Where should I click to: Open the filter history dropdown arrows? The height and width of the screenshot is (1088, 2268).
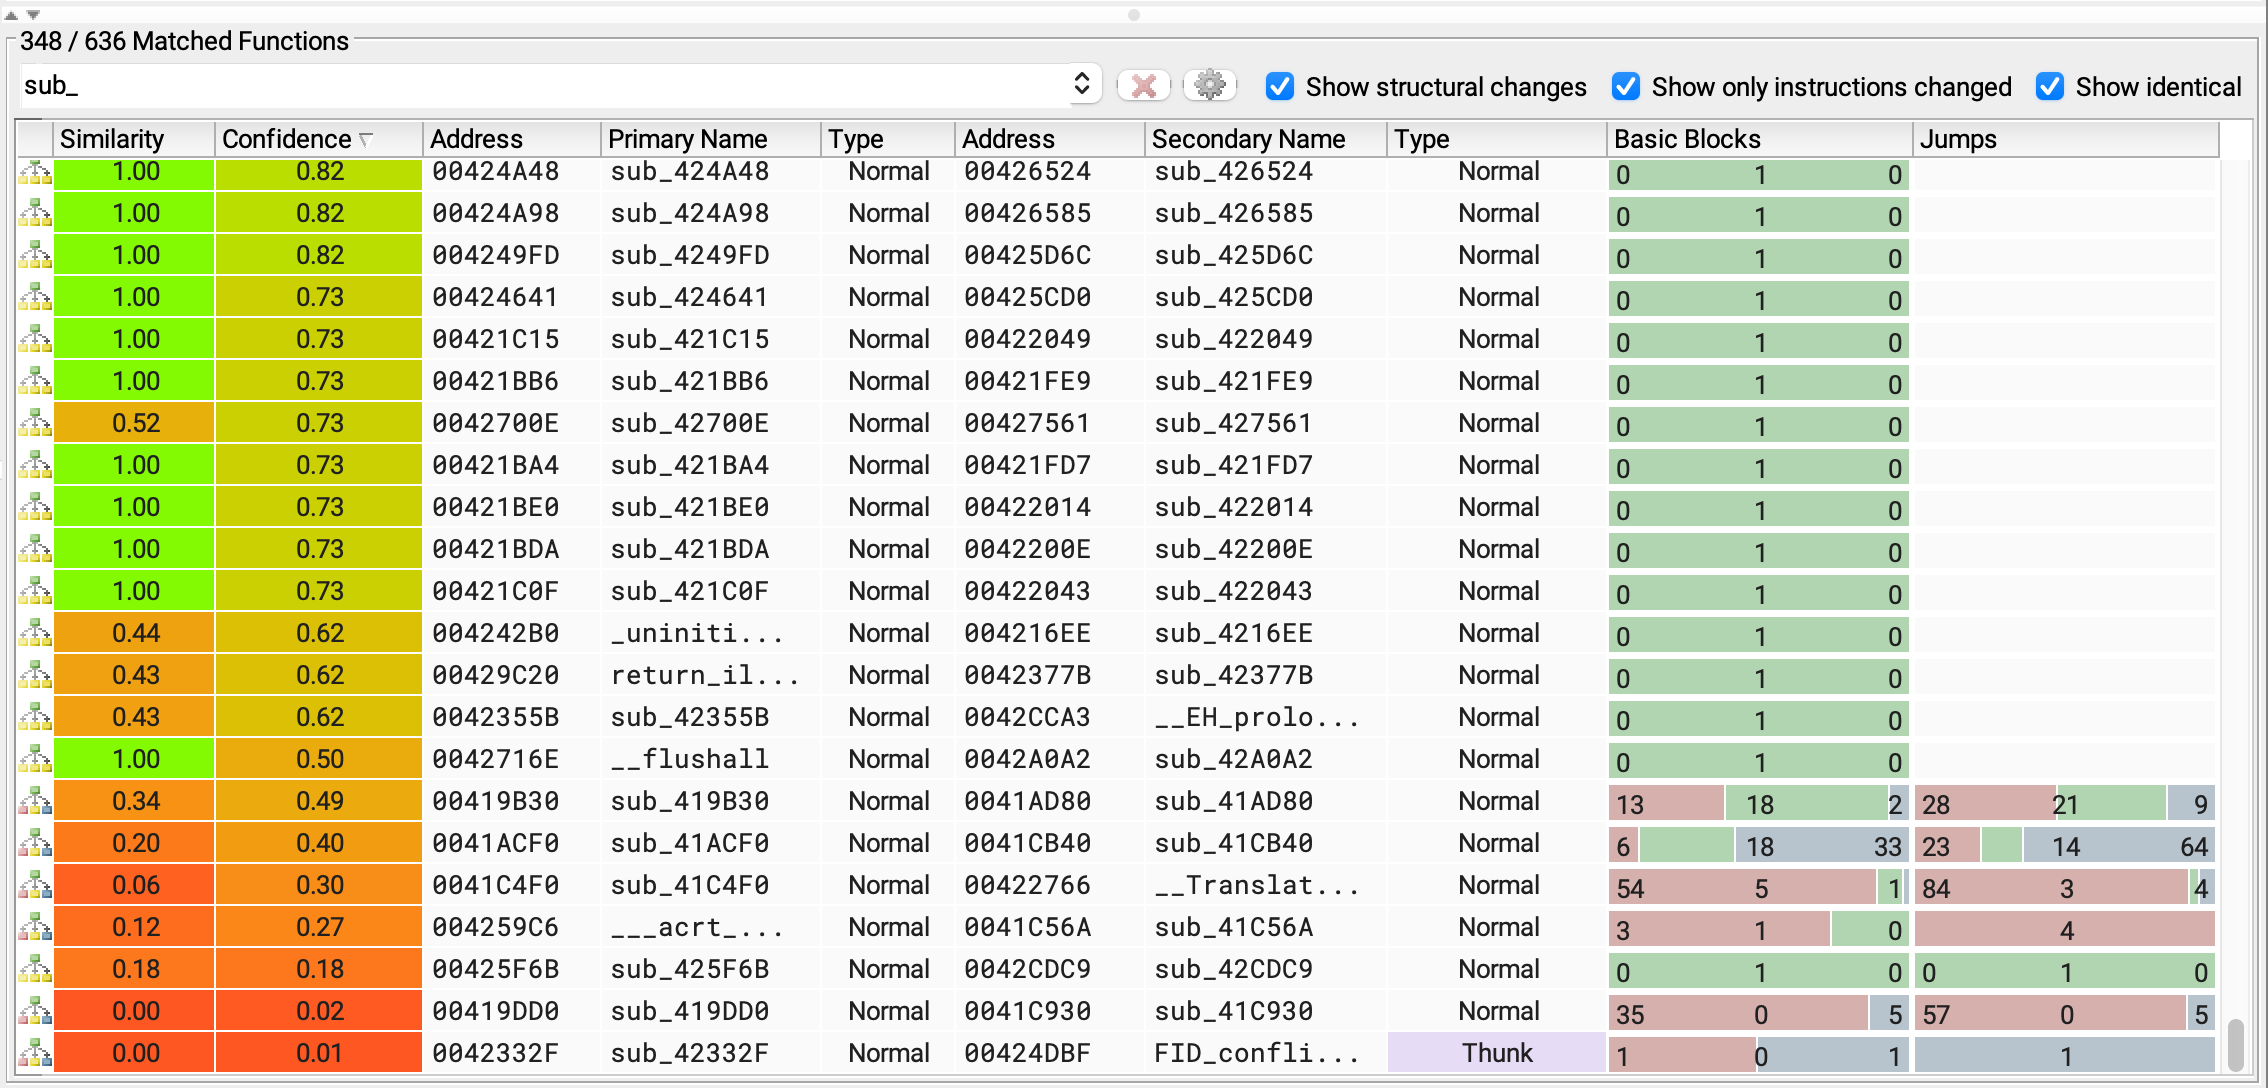(x=1081, y=84)
